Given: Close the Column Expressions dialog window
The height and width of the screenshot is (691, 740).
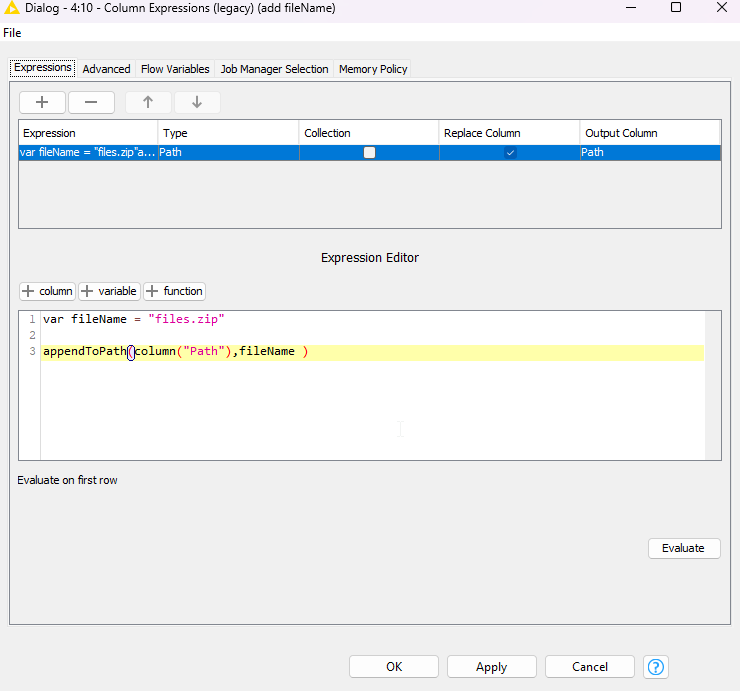Looking at the screenshot, I should (x=722, y=8).
